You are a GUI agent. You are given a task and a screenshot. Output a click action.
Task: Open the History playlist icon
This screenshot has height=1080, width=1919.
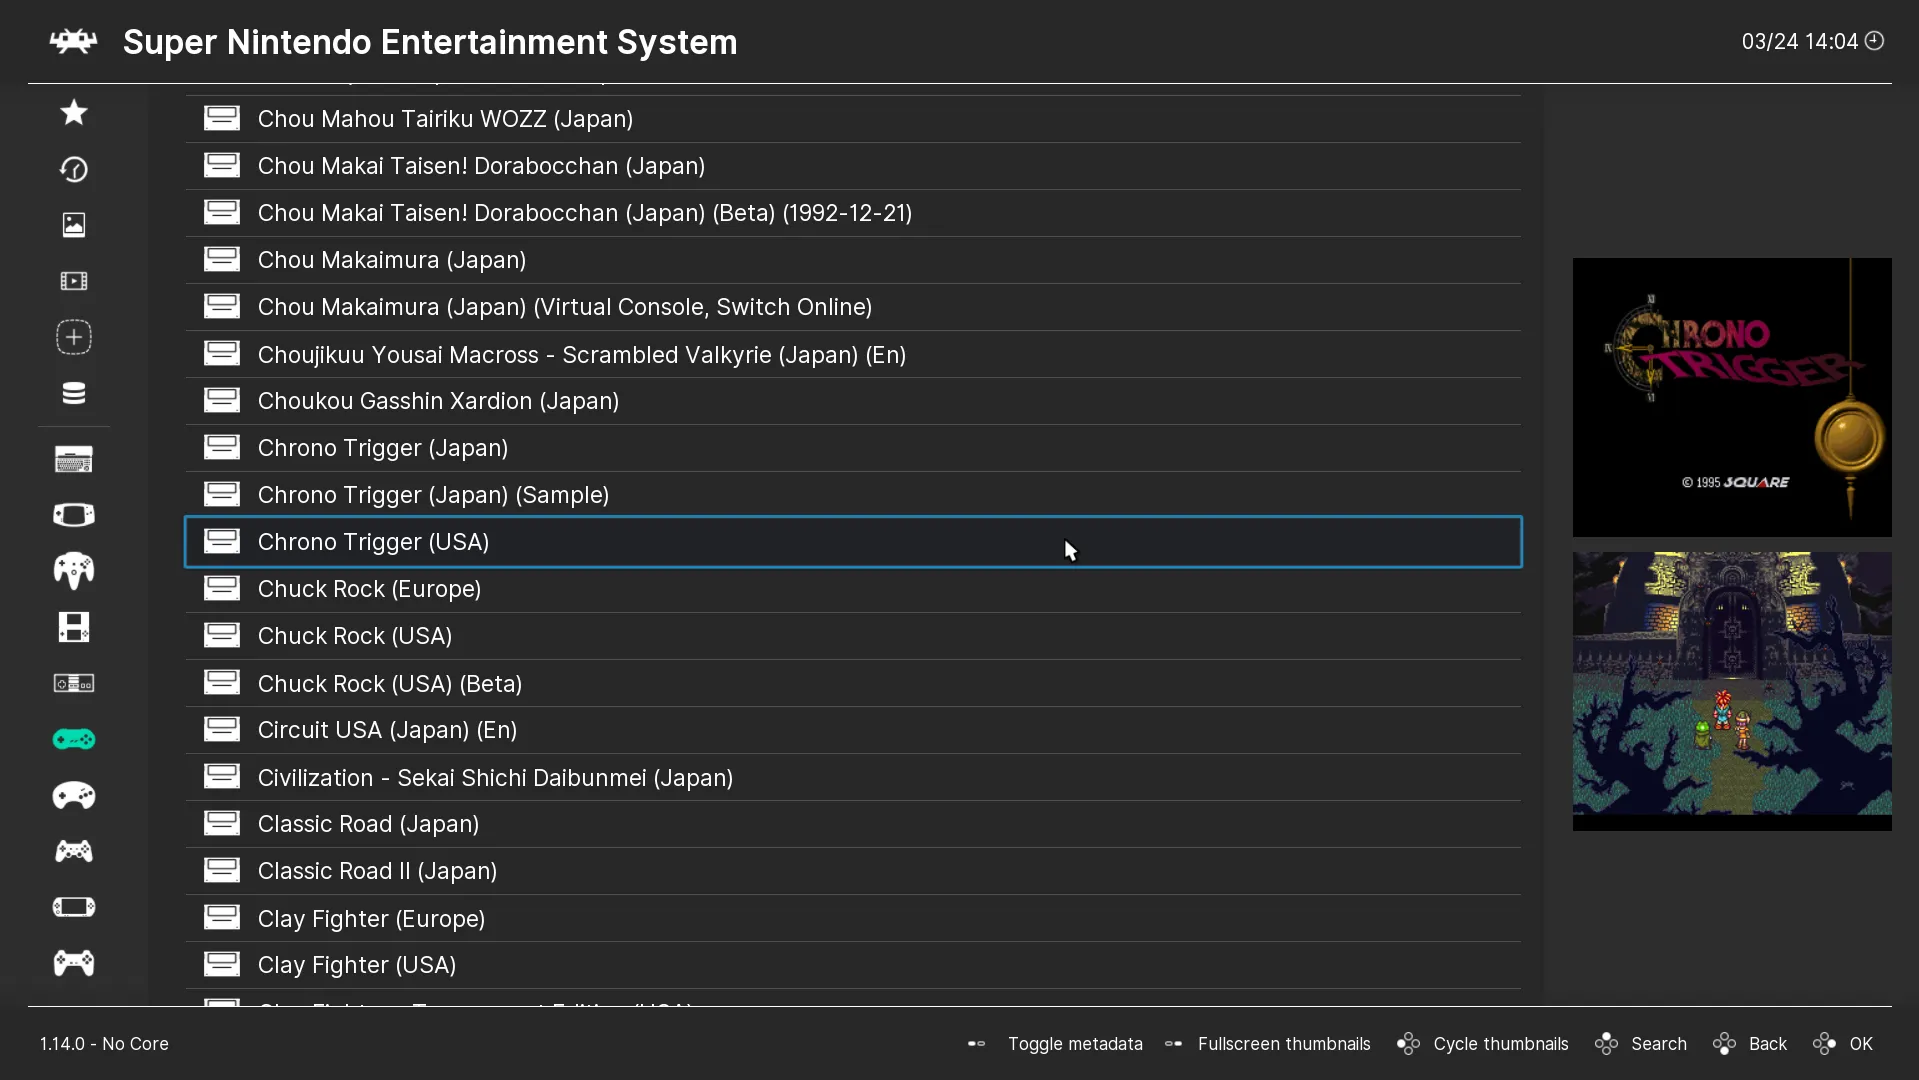pos(74,169)
